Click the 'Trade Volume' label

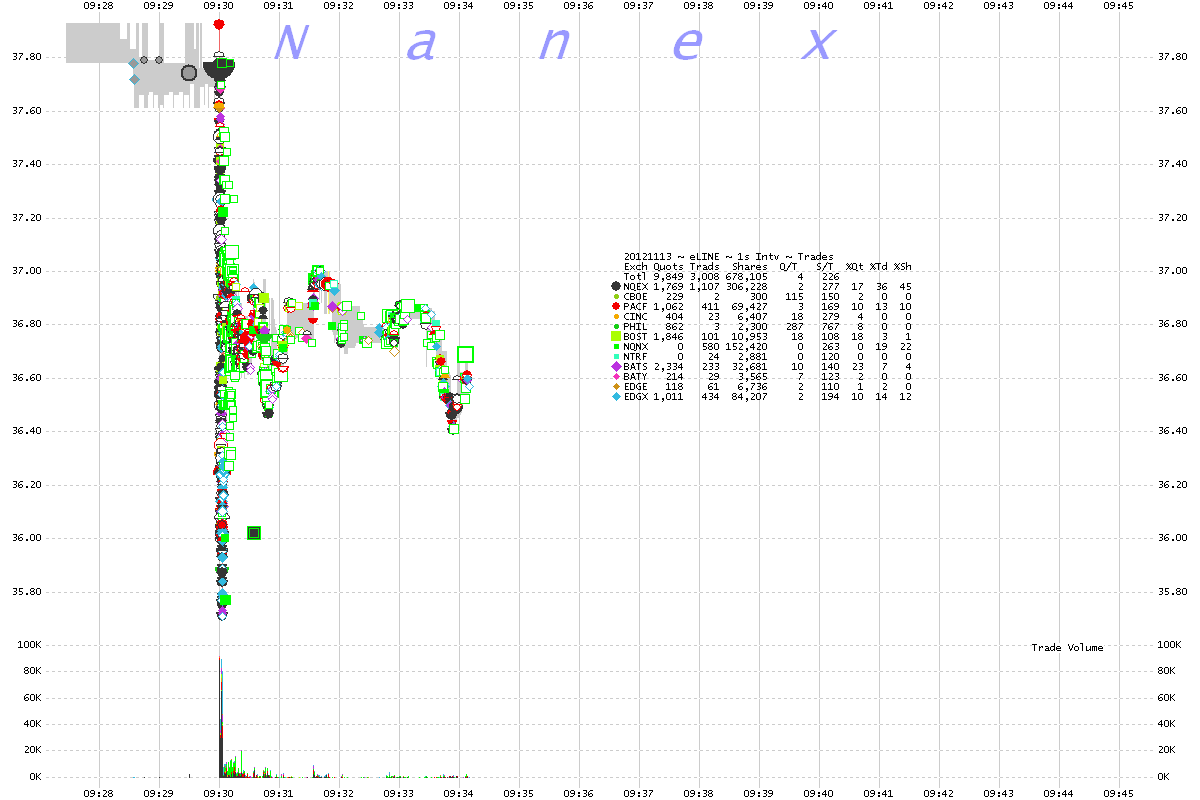point(1067,648)
